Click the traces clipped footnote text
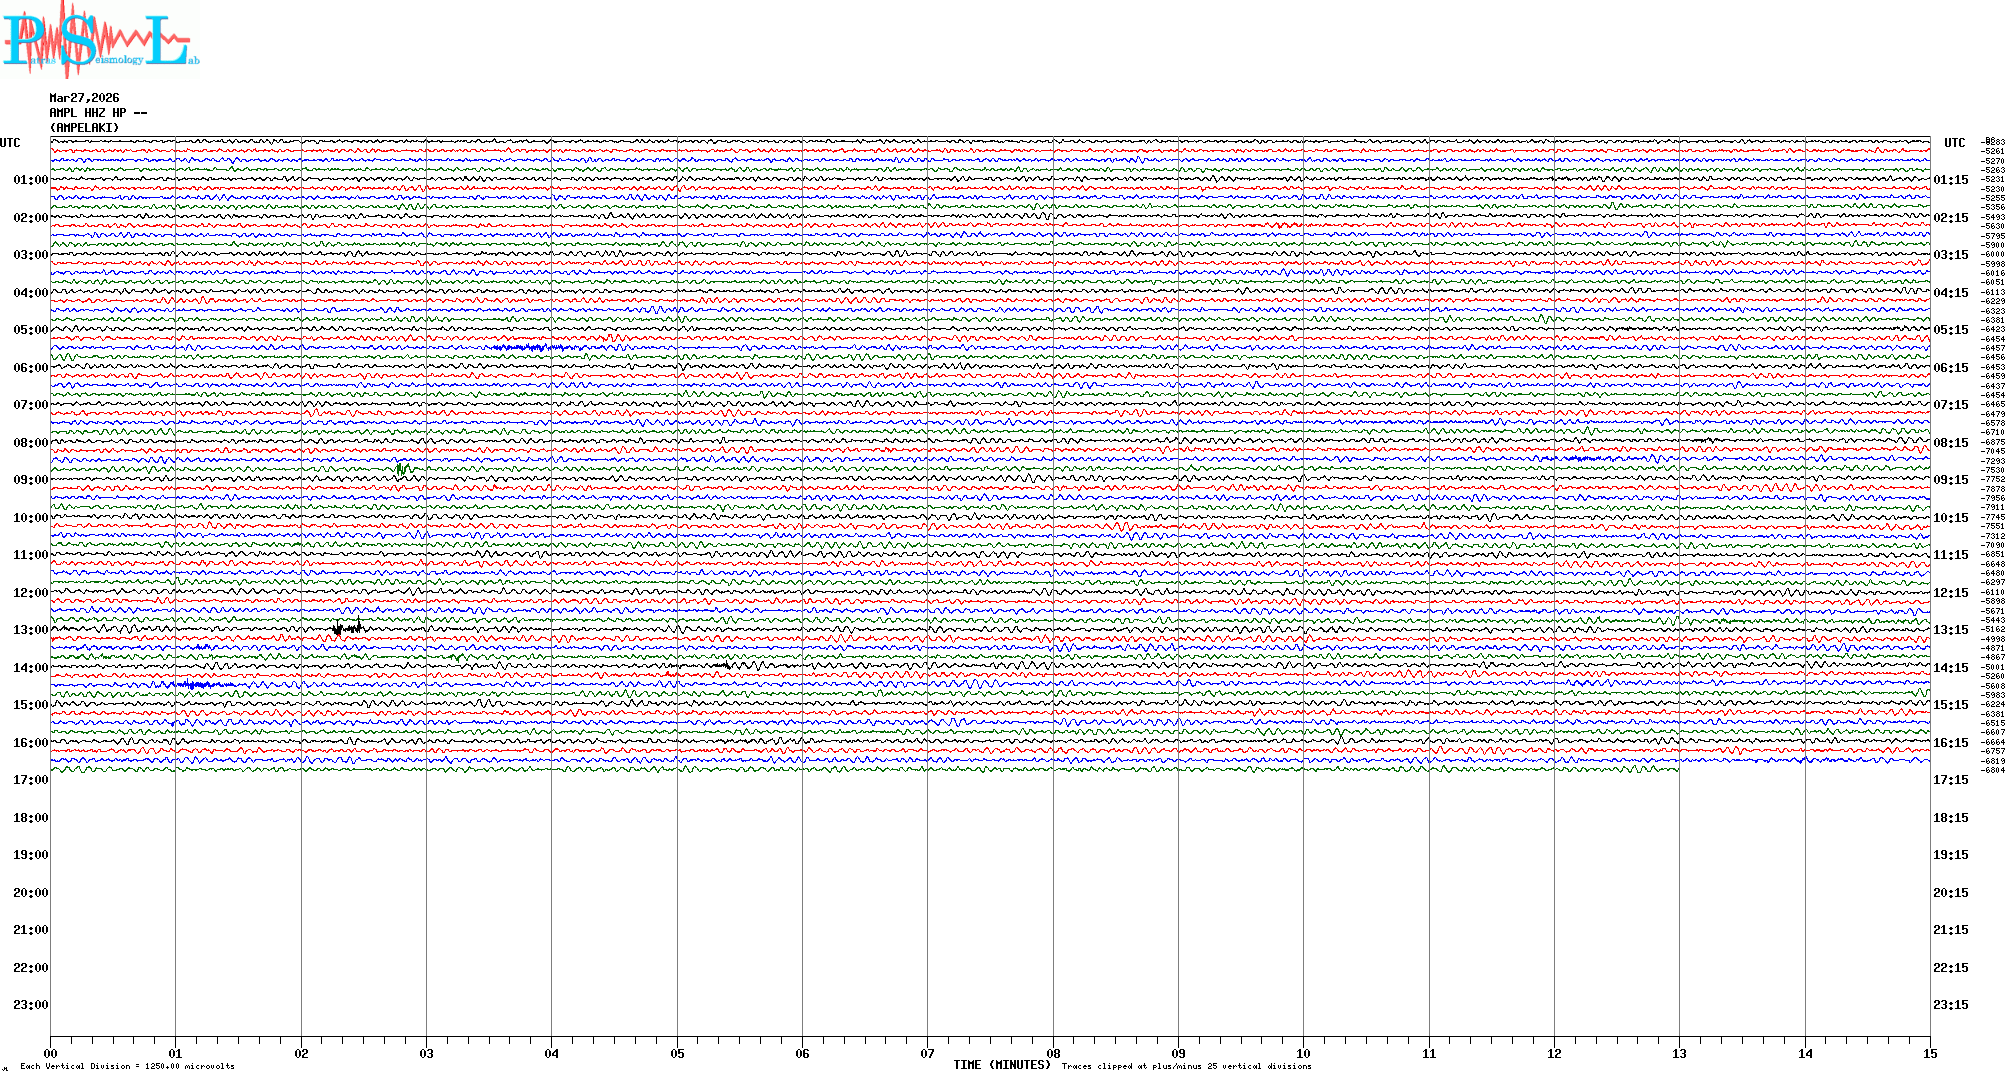 coord(1186,1066)
